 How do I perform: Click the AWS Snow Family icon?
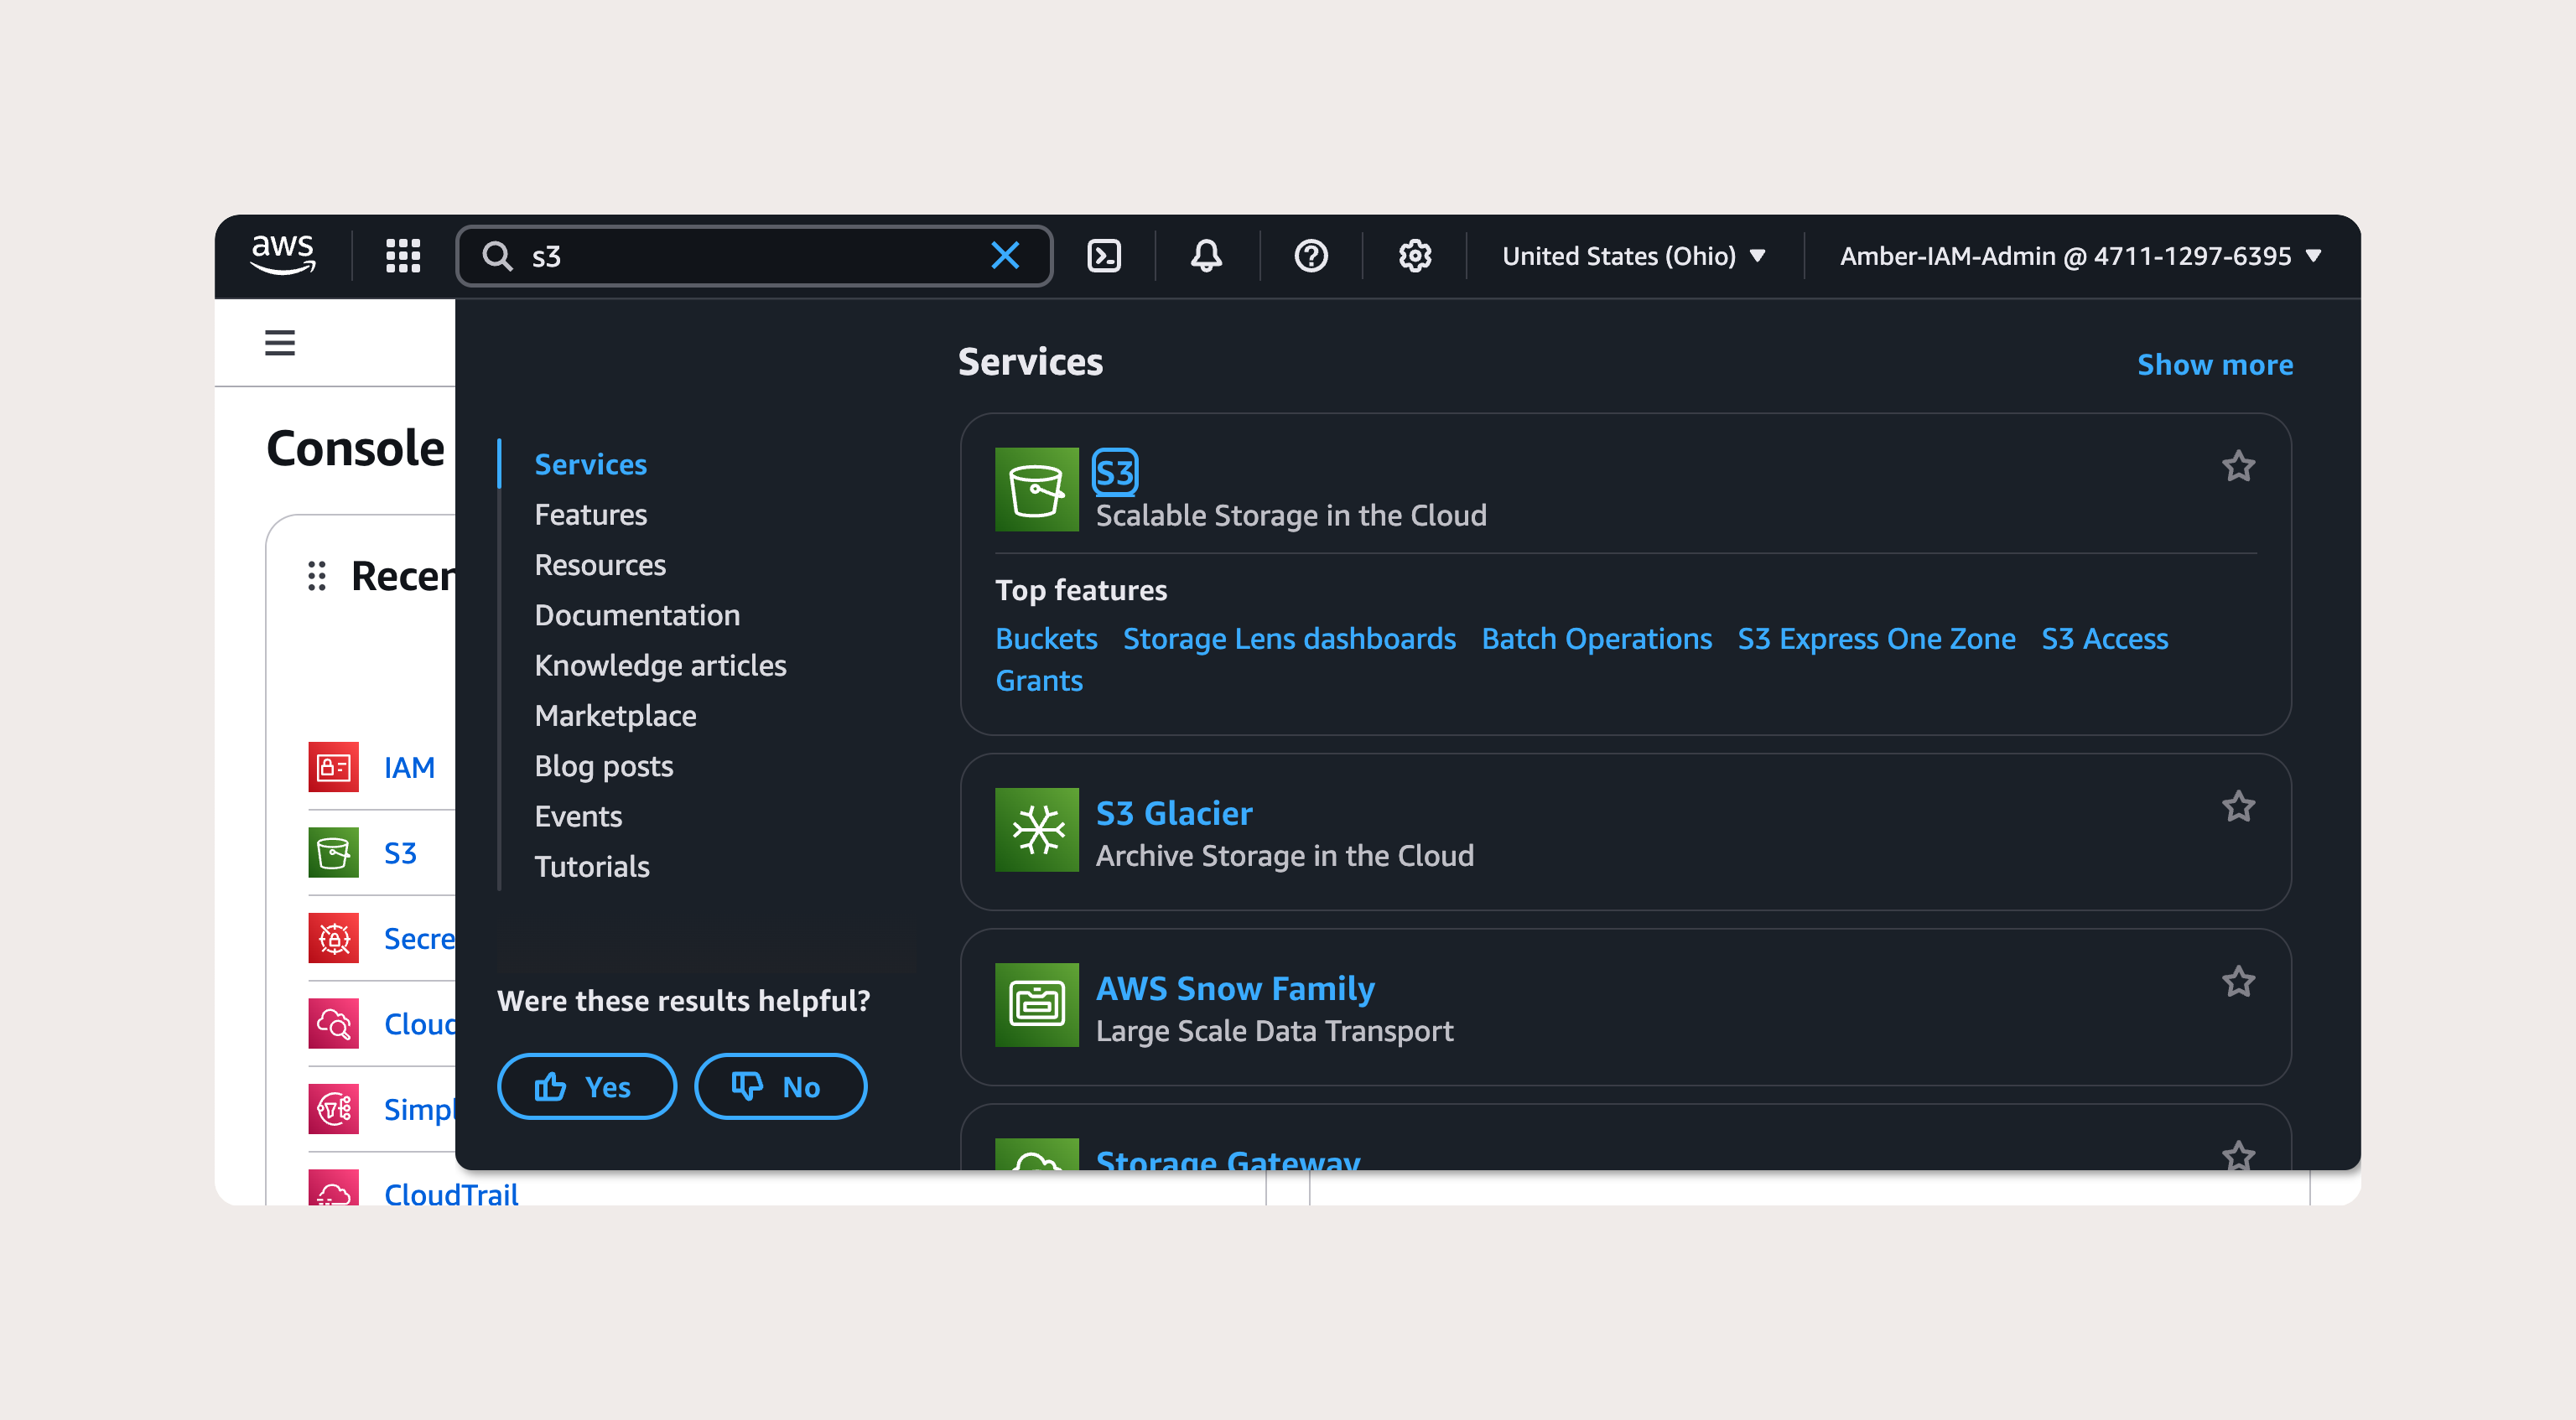pos(1037,1005)
